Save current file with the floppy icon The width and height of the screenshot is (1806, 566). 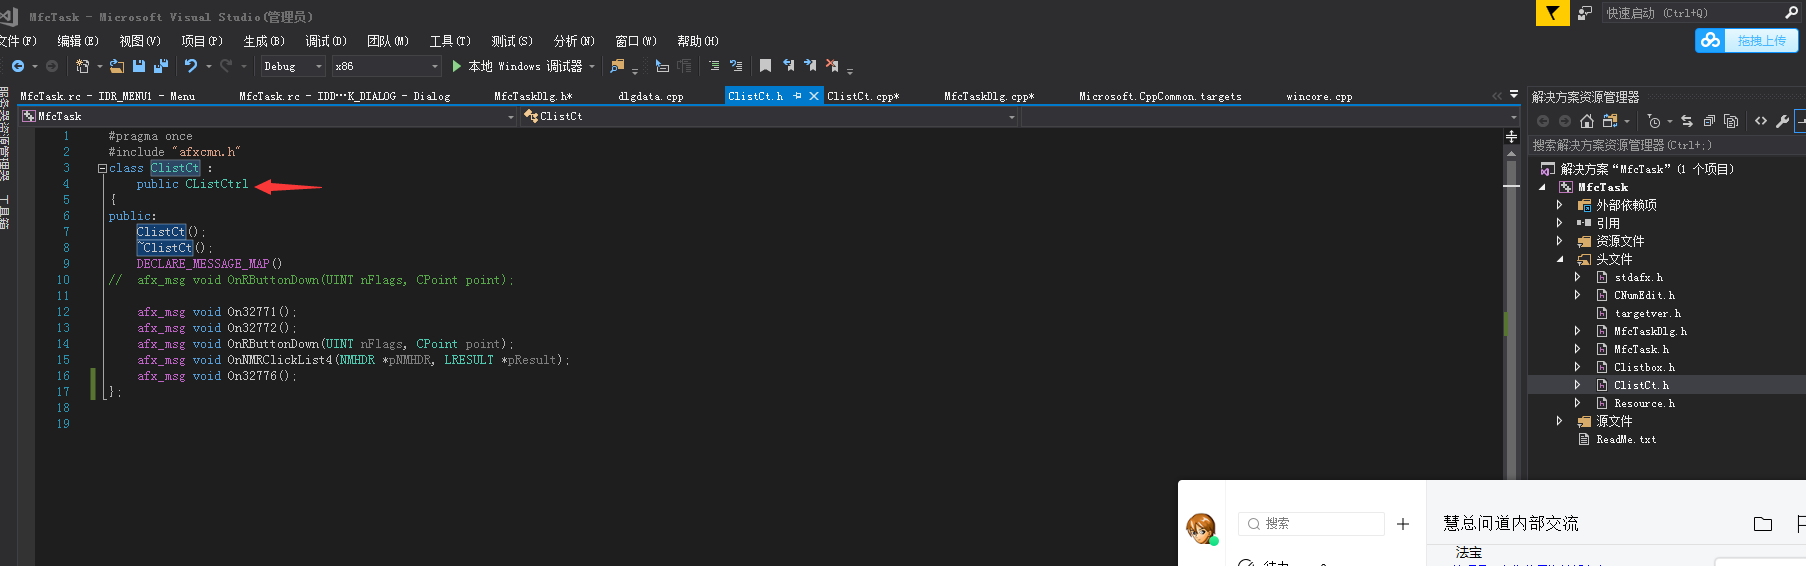click(x=139, y=66)
